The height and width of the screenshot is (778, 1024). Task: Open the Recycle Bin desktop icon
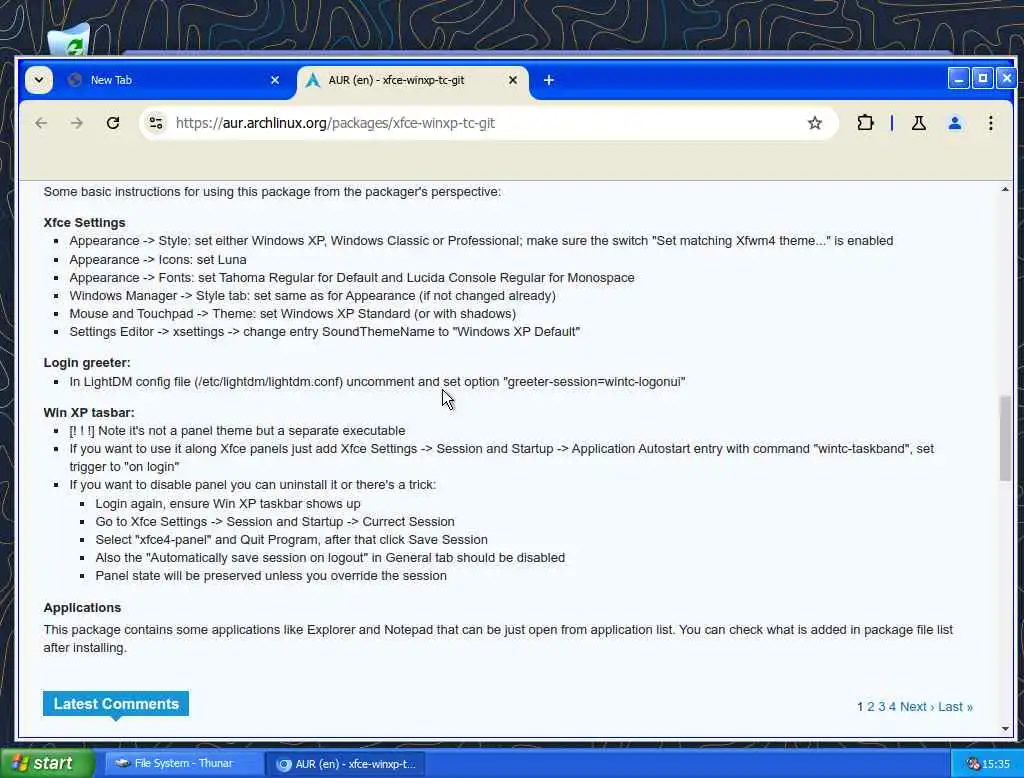pos(69,40)
